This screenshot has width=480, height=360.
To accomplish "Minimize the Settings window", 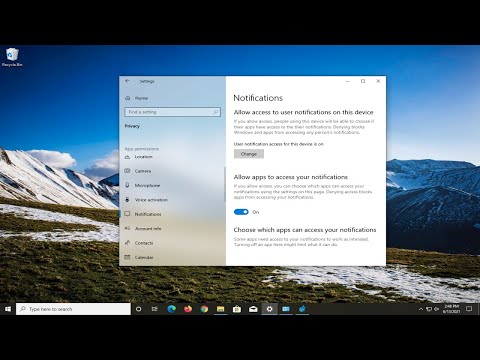I will pyautogui.click(x=348, y=81).
